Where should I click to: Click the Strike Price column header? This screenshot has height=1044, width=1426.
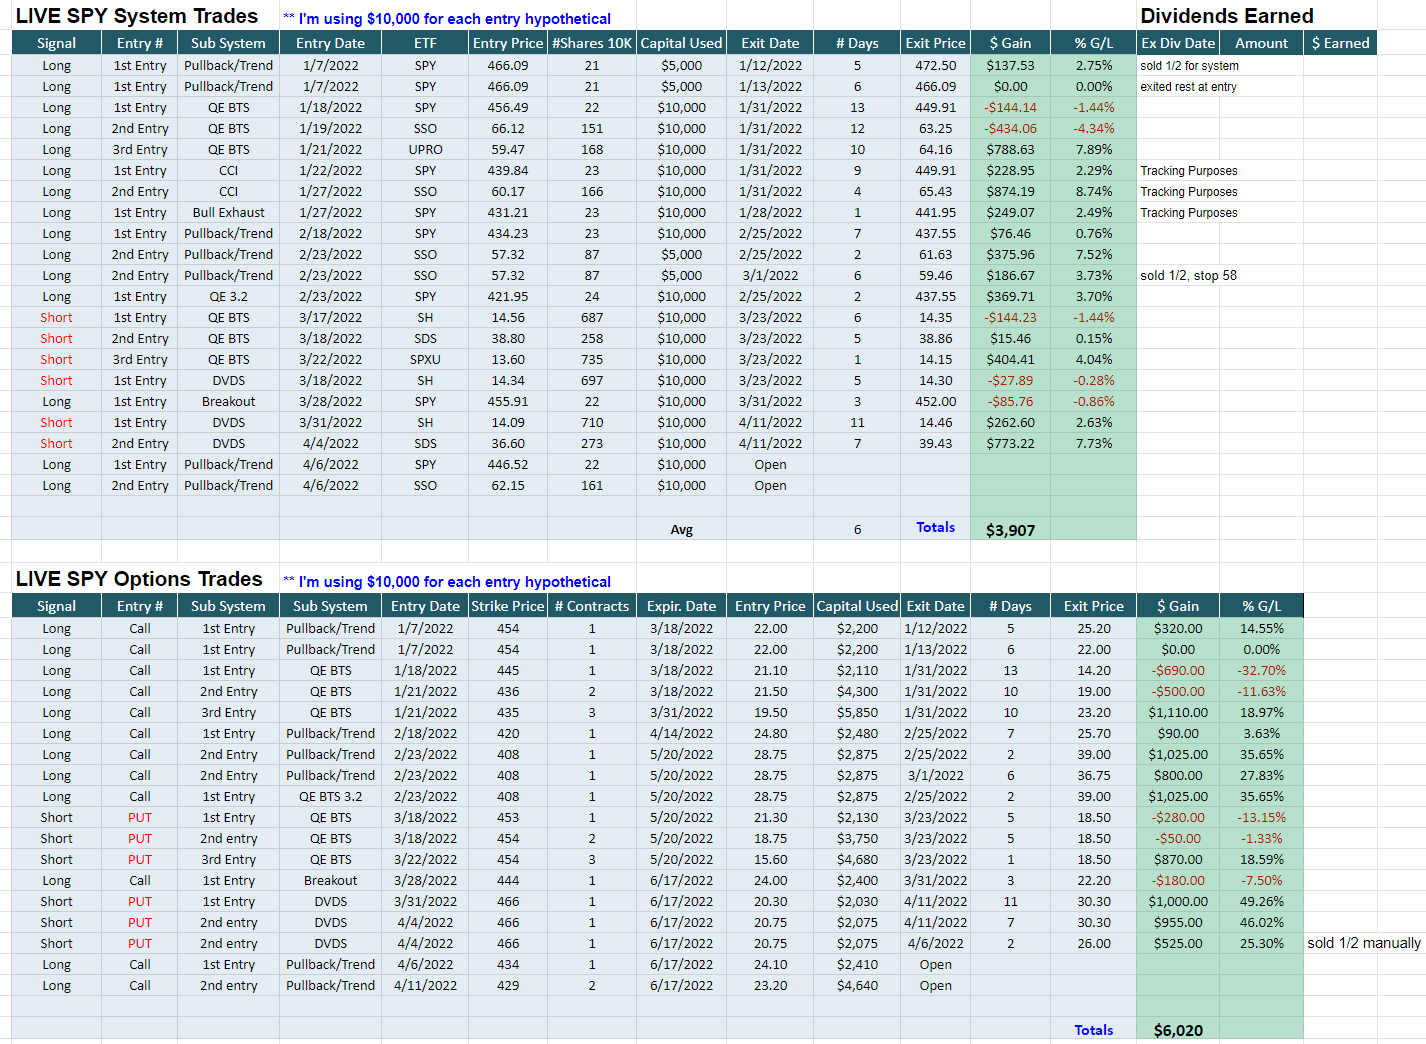[507, 606]
